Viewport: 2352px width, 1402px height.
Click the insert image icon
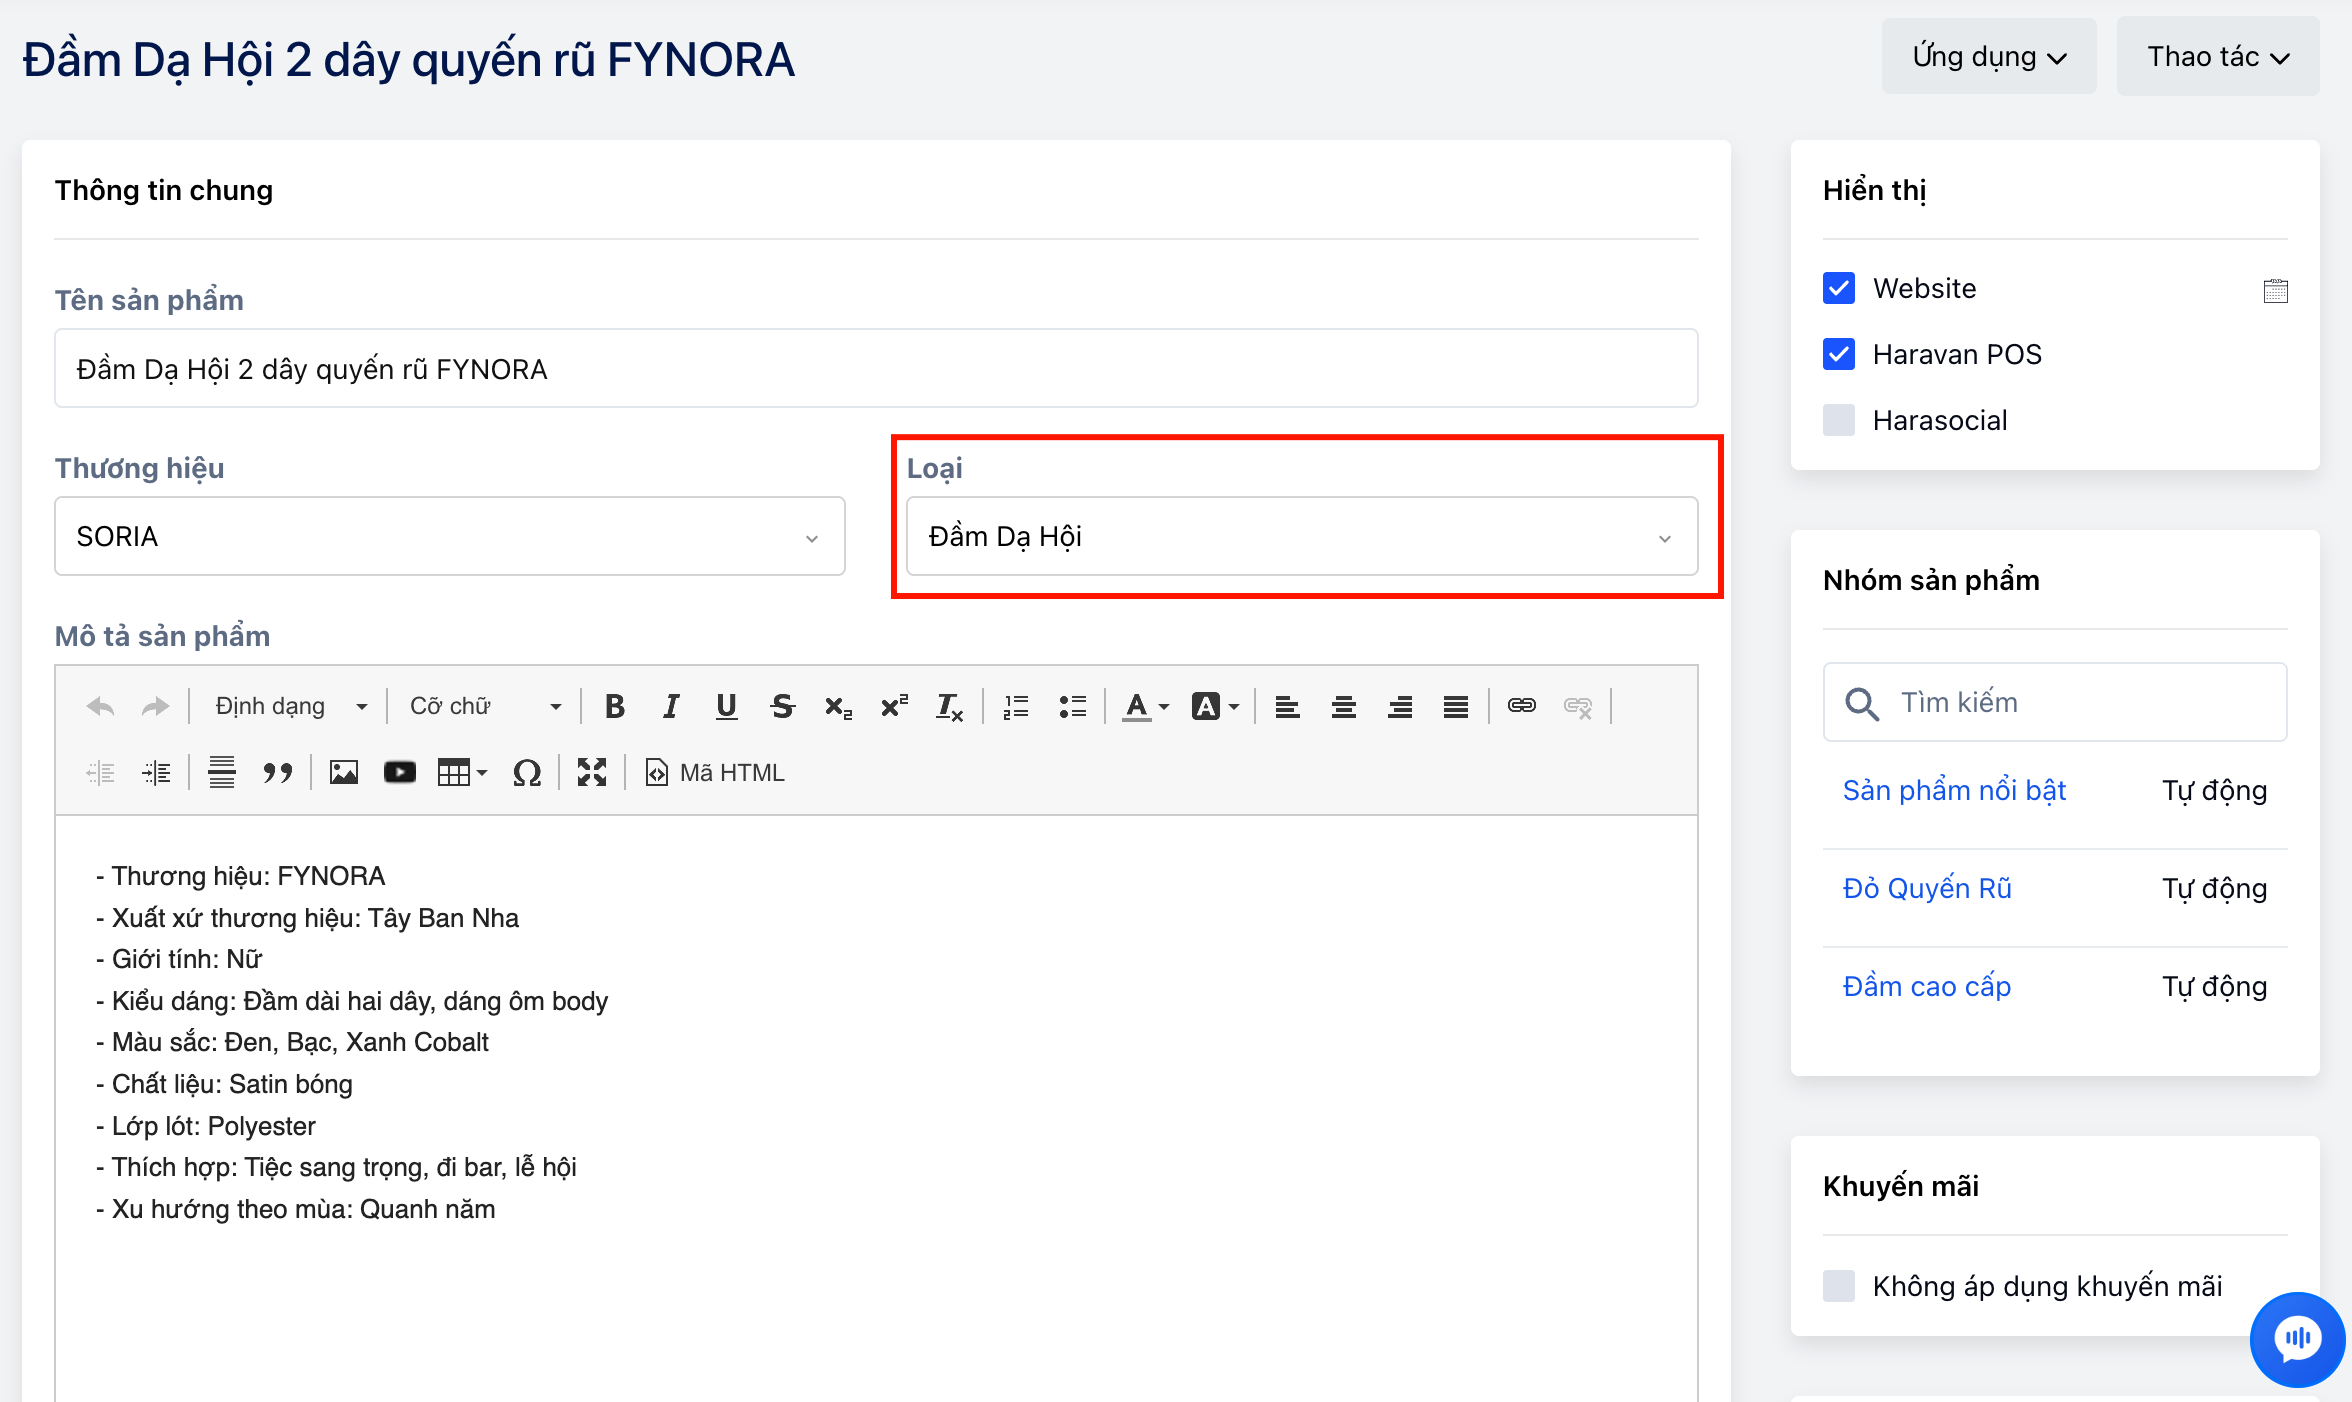tap(343, 773)
